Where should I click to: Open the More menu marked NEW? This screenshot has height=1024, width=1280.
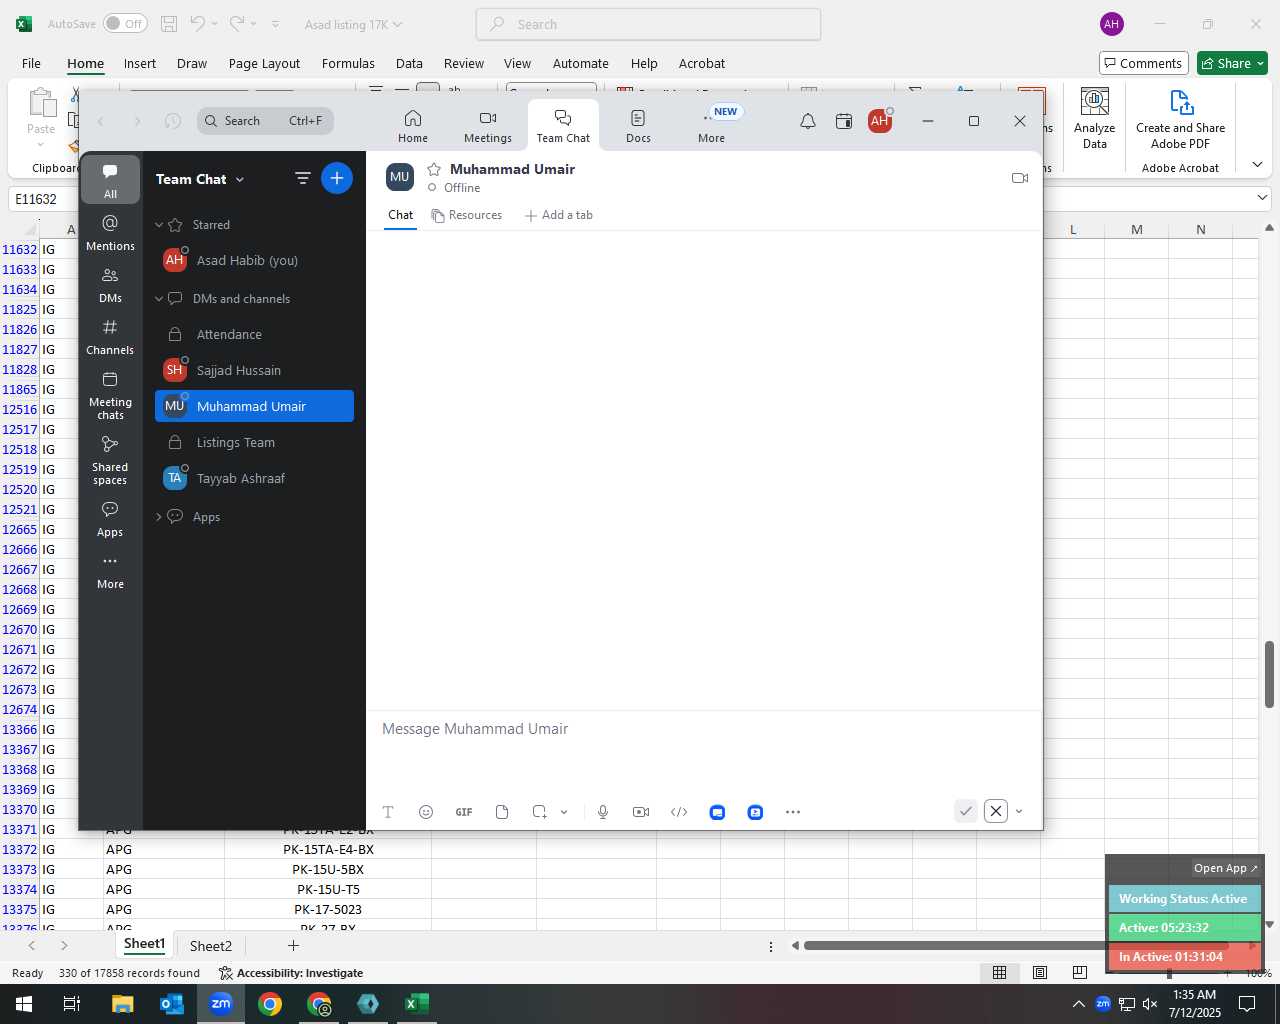[x=712, y=126]
